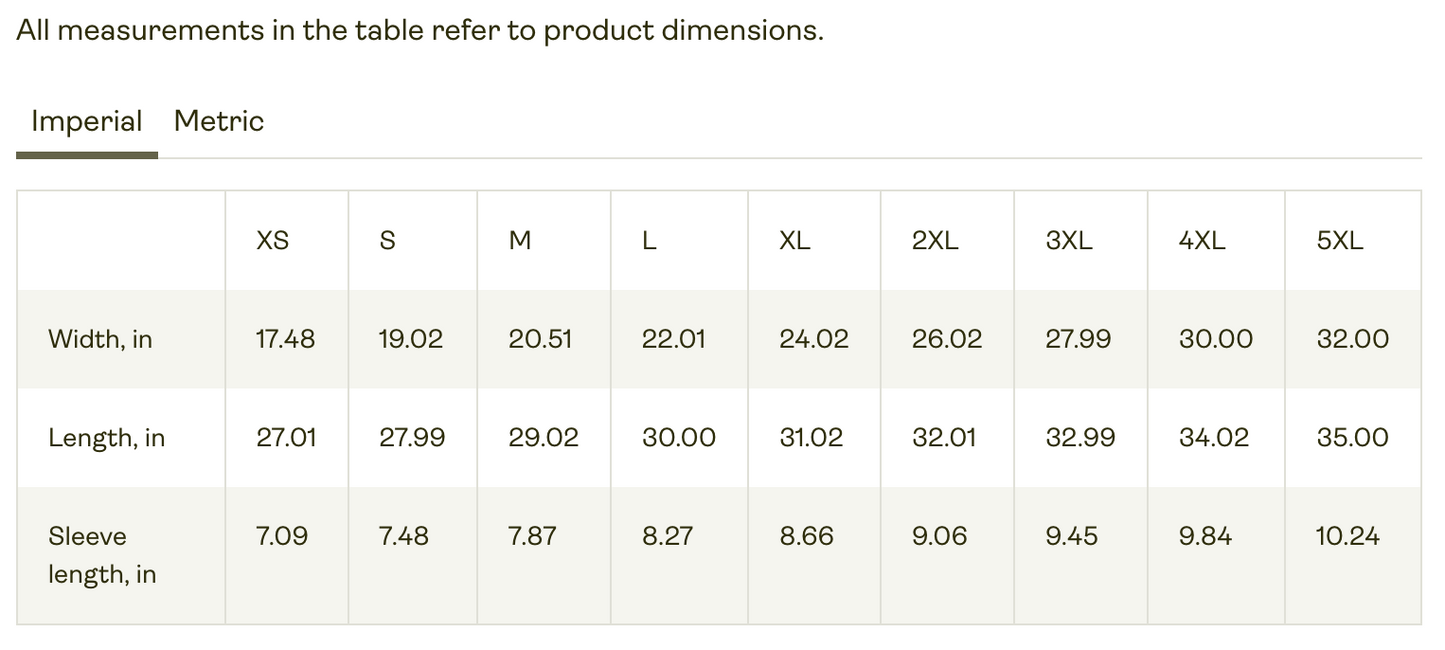This screenshot has width=1445, height=650.
Task: Click the 10.24 sleeve length value
Action: (x=1347, y=536)
